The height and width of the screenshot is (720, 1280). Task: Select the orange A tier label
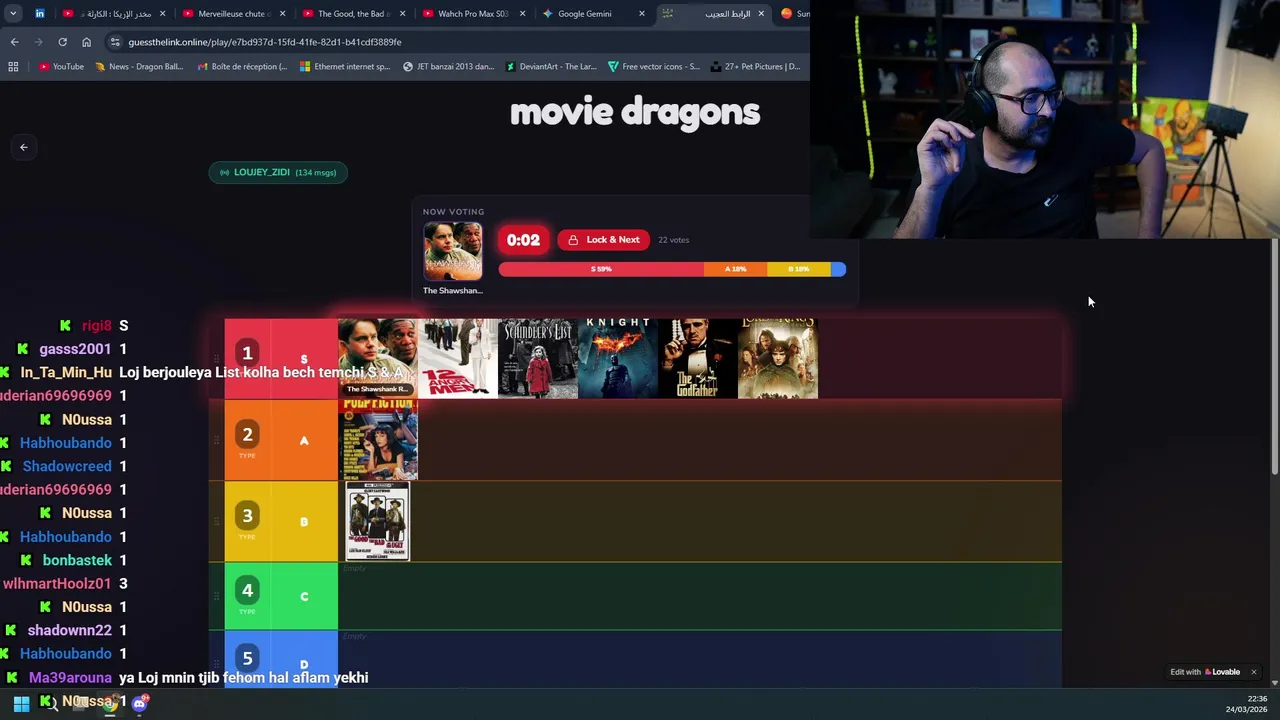point(304,440)
